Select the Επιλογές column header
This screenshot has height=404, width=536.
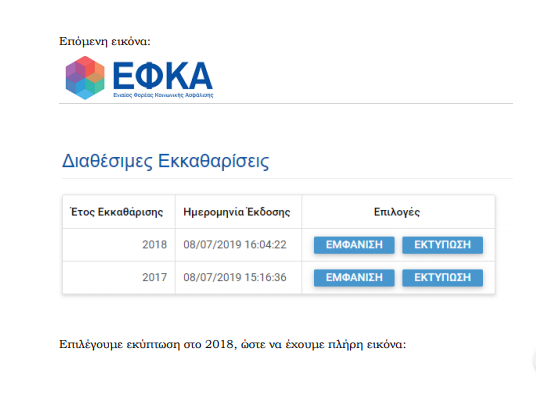click(397, 212)
